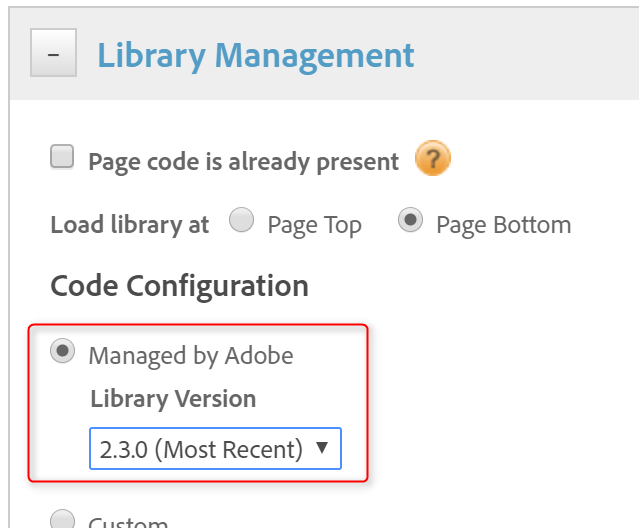Click the 'Managed by Adobe' label text

(190, 355)
